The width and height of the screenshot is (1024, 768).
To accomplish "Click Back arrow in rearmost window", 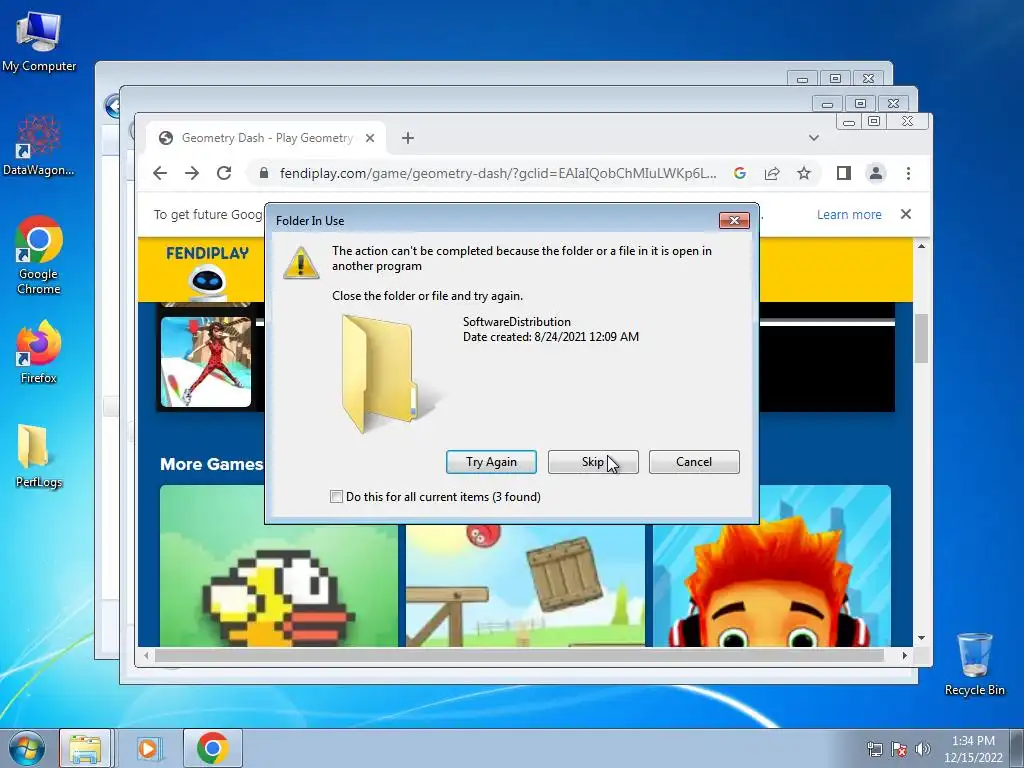I will (113, 105).
